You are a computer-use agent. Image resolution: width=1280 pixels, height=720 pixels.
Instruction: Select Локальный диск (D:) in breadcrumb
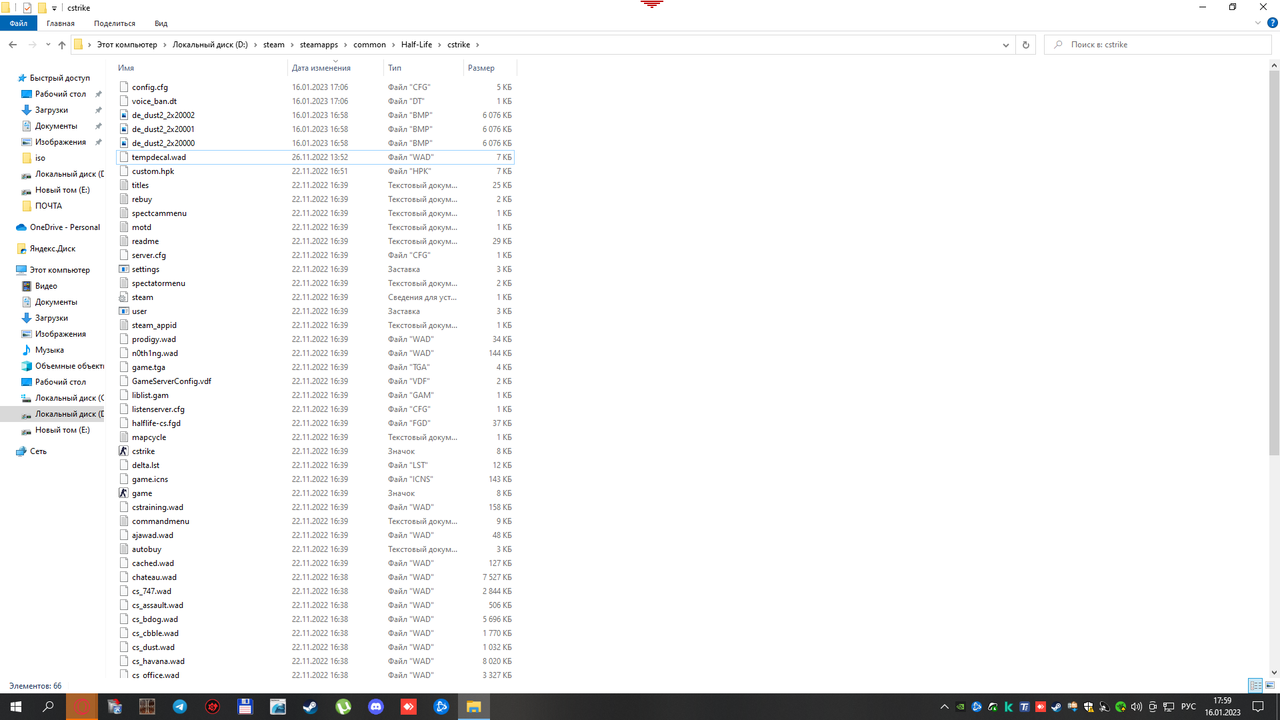210,45
